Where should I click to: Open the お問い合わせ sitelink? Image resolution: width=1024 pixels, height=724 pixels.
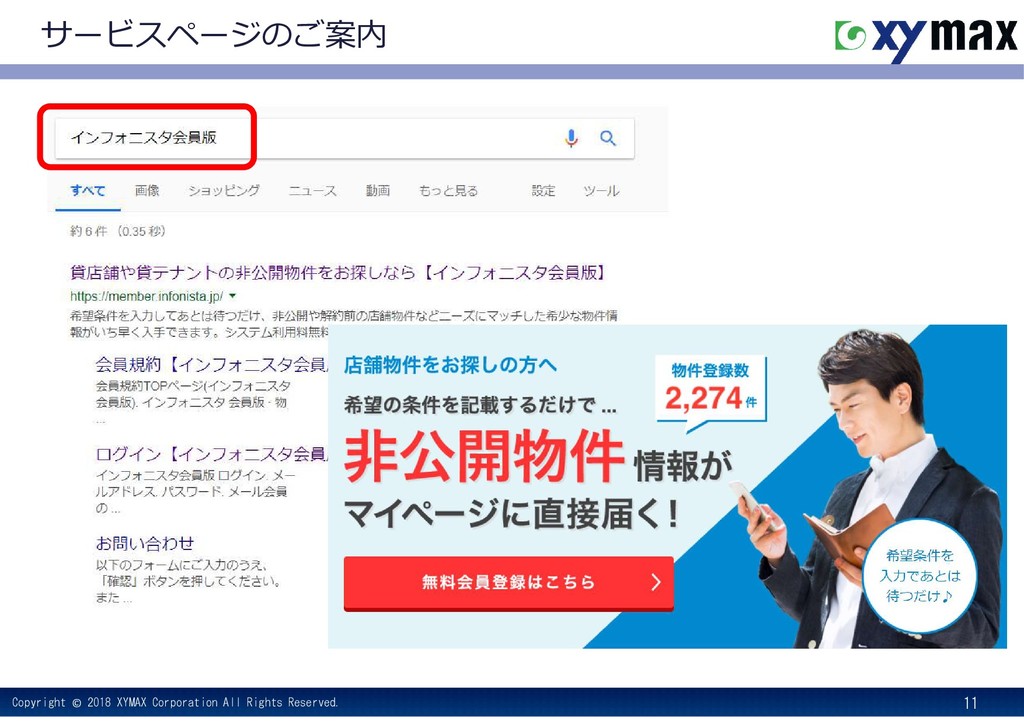[144, 543]
